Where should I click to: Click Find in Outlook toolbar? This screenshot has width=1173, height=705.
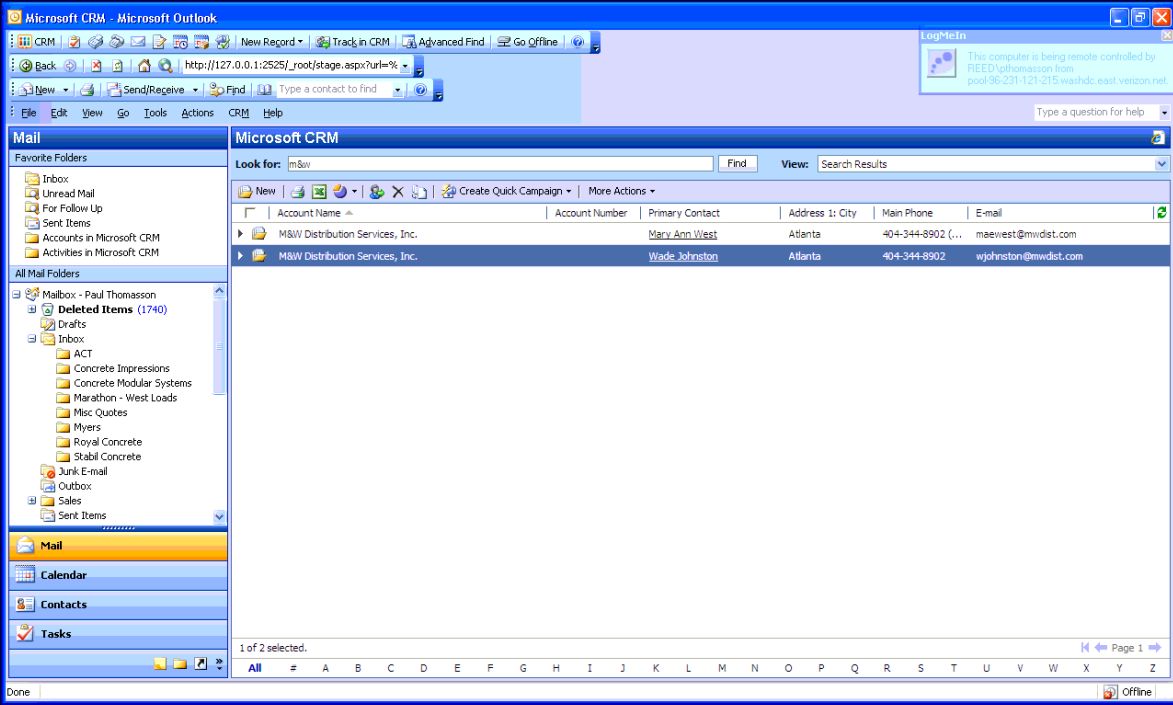228,90
